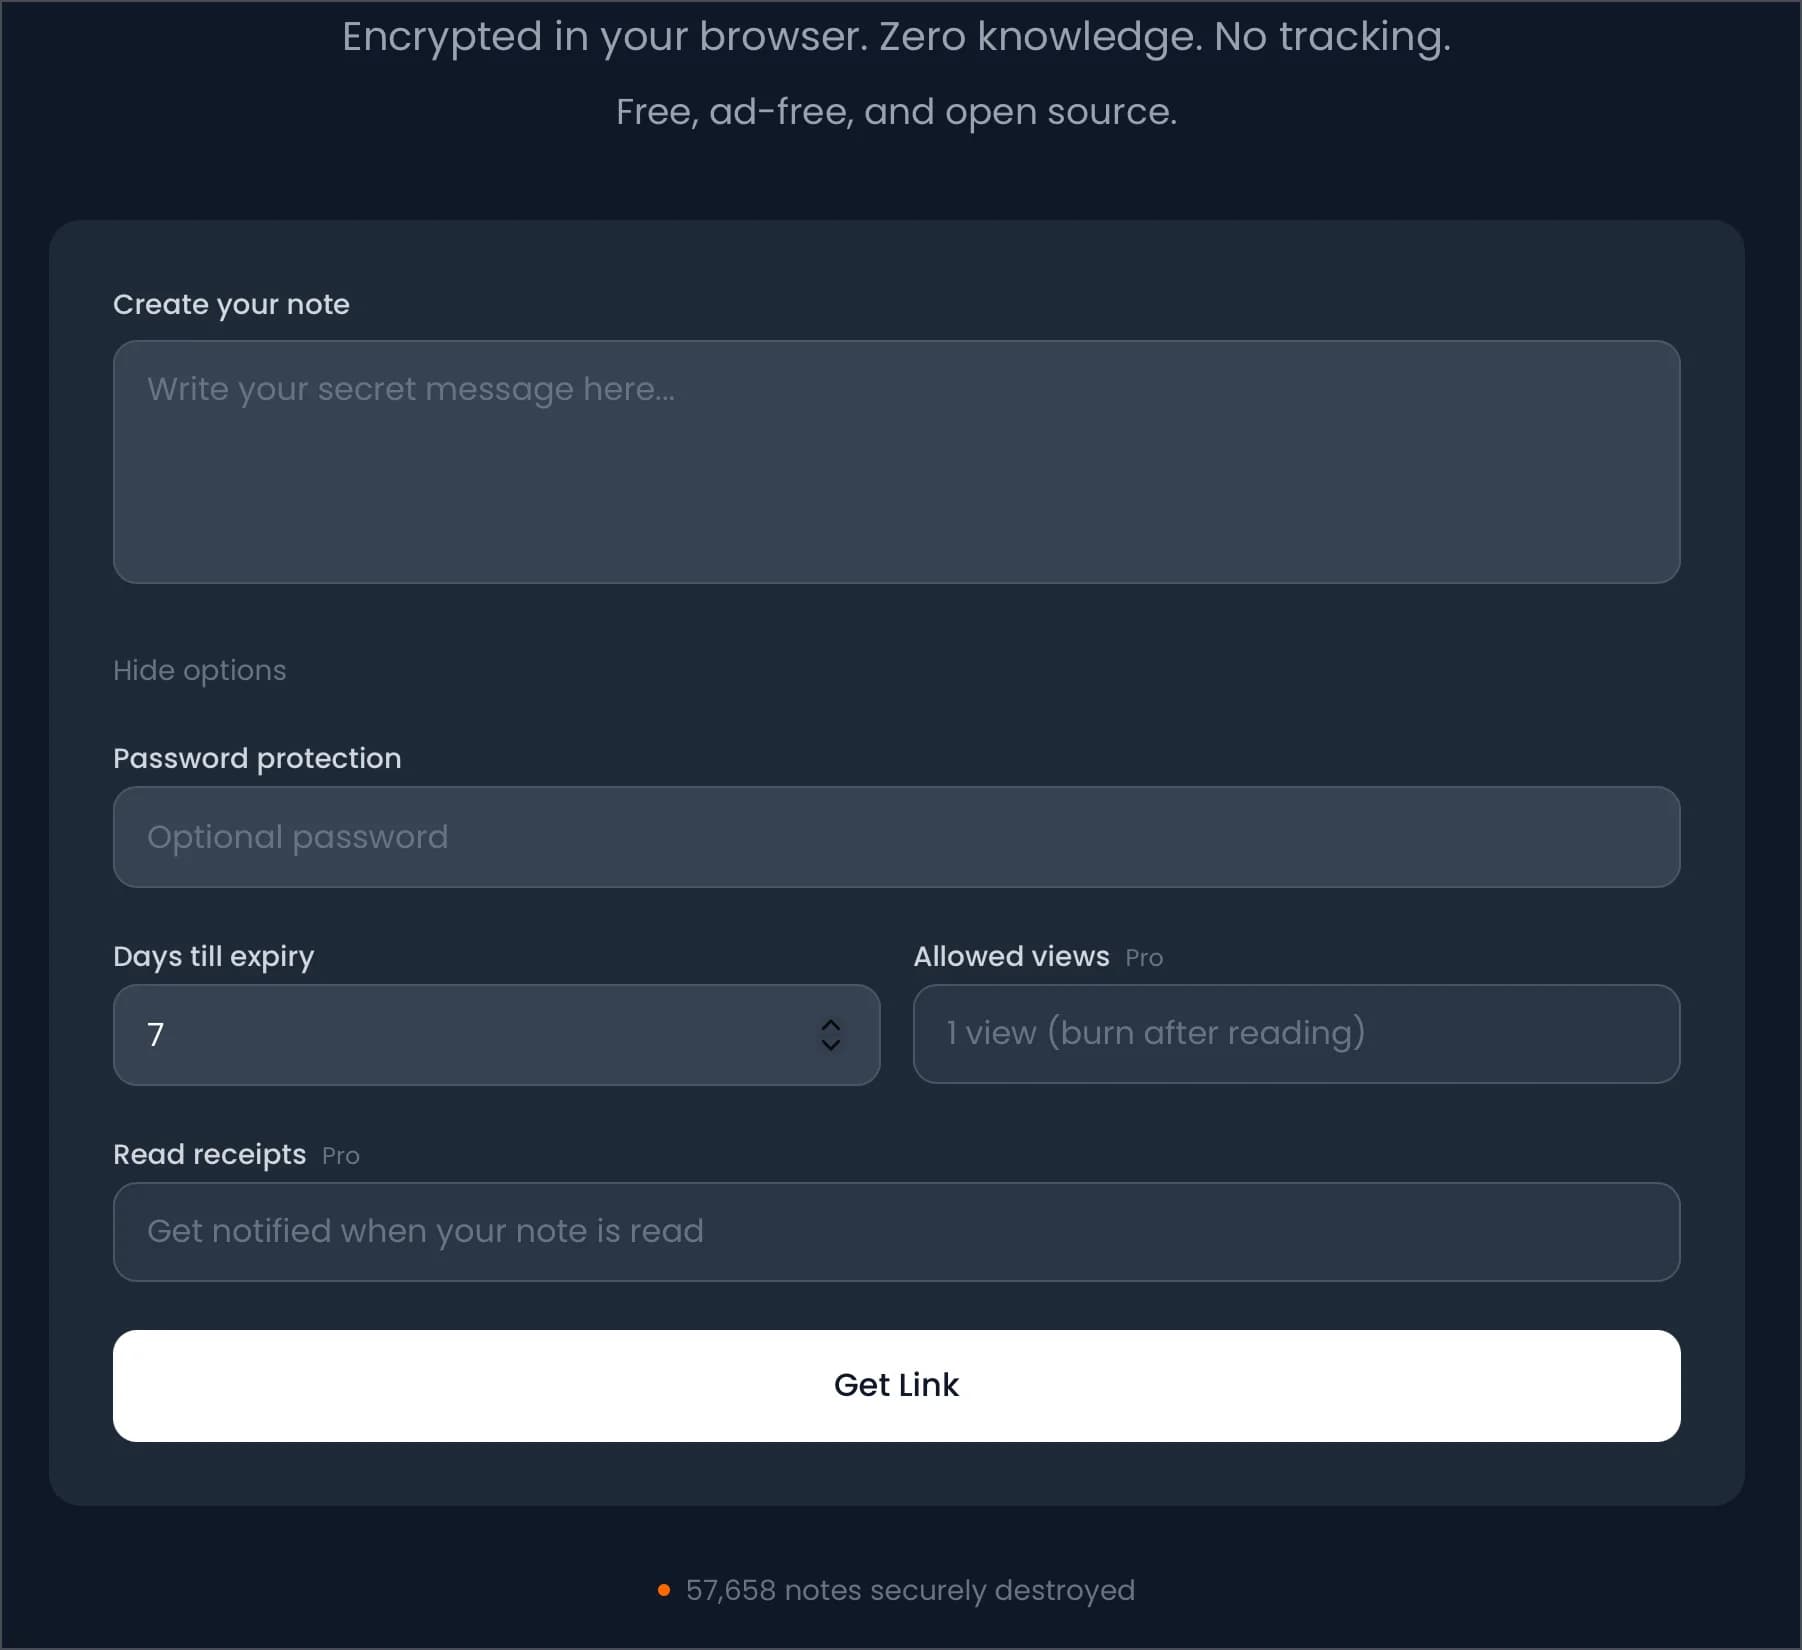
Task: Click the Pro badge next to Allowed views
Action: pyautogui.click(x=1144, y=957)
